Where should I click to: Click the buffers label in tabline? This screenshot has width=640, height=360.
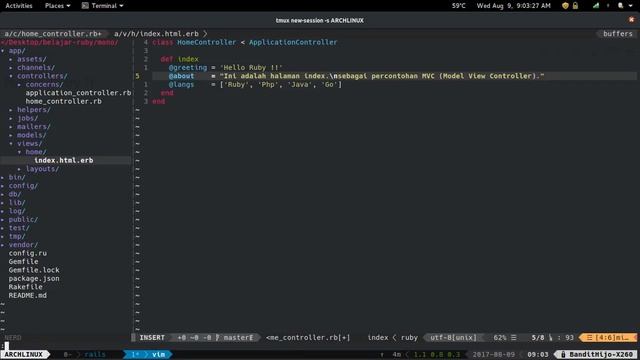[x=618, y=34]
